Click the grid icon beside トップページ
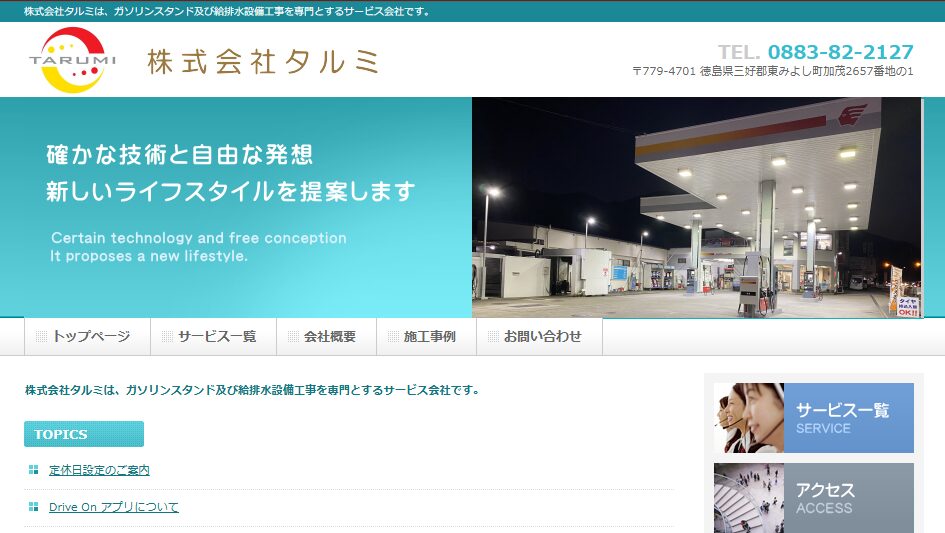This screenshot has height=533, width=945. pyautogui.click(x=41, y=336)
